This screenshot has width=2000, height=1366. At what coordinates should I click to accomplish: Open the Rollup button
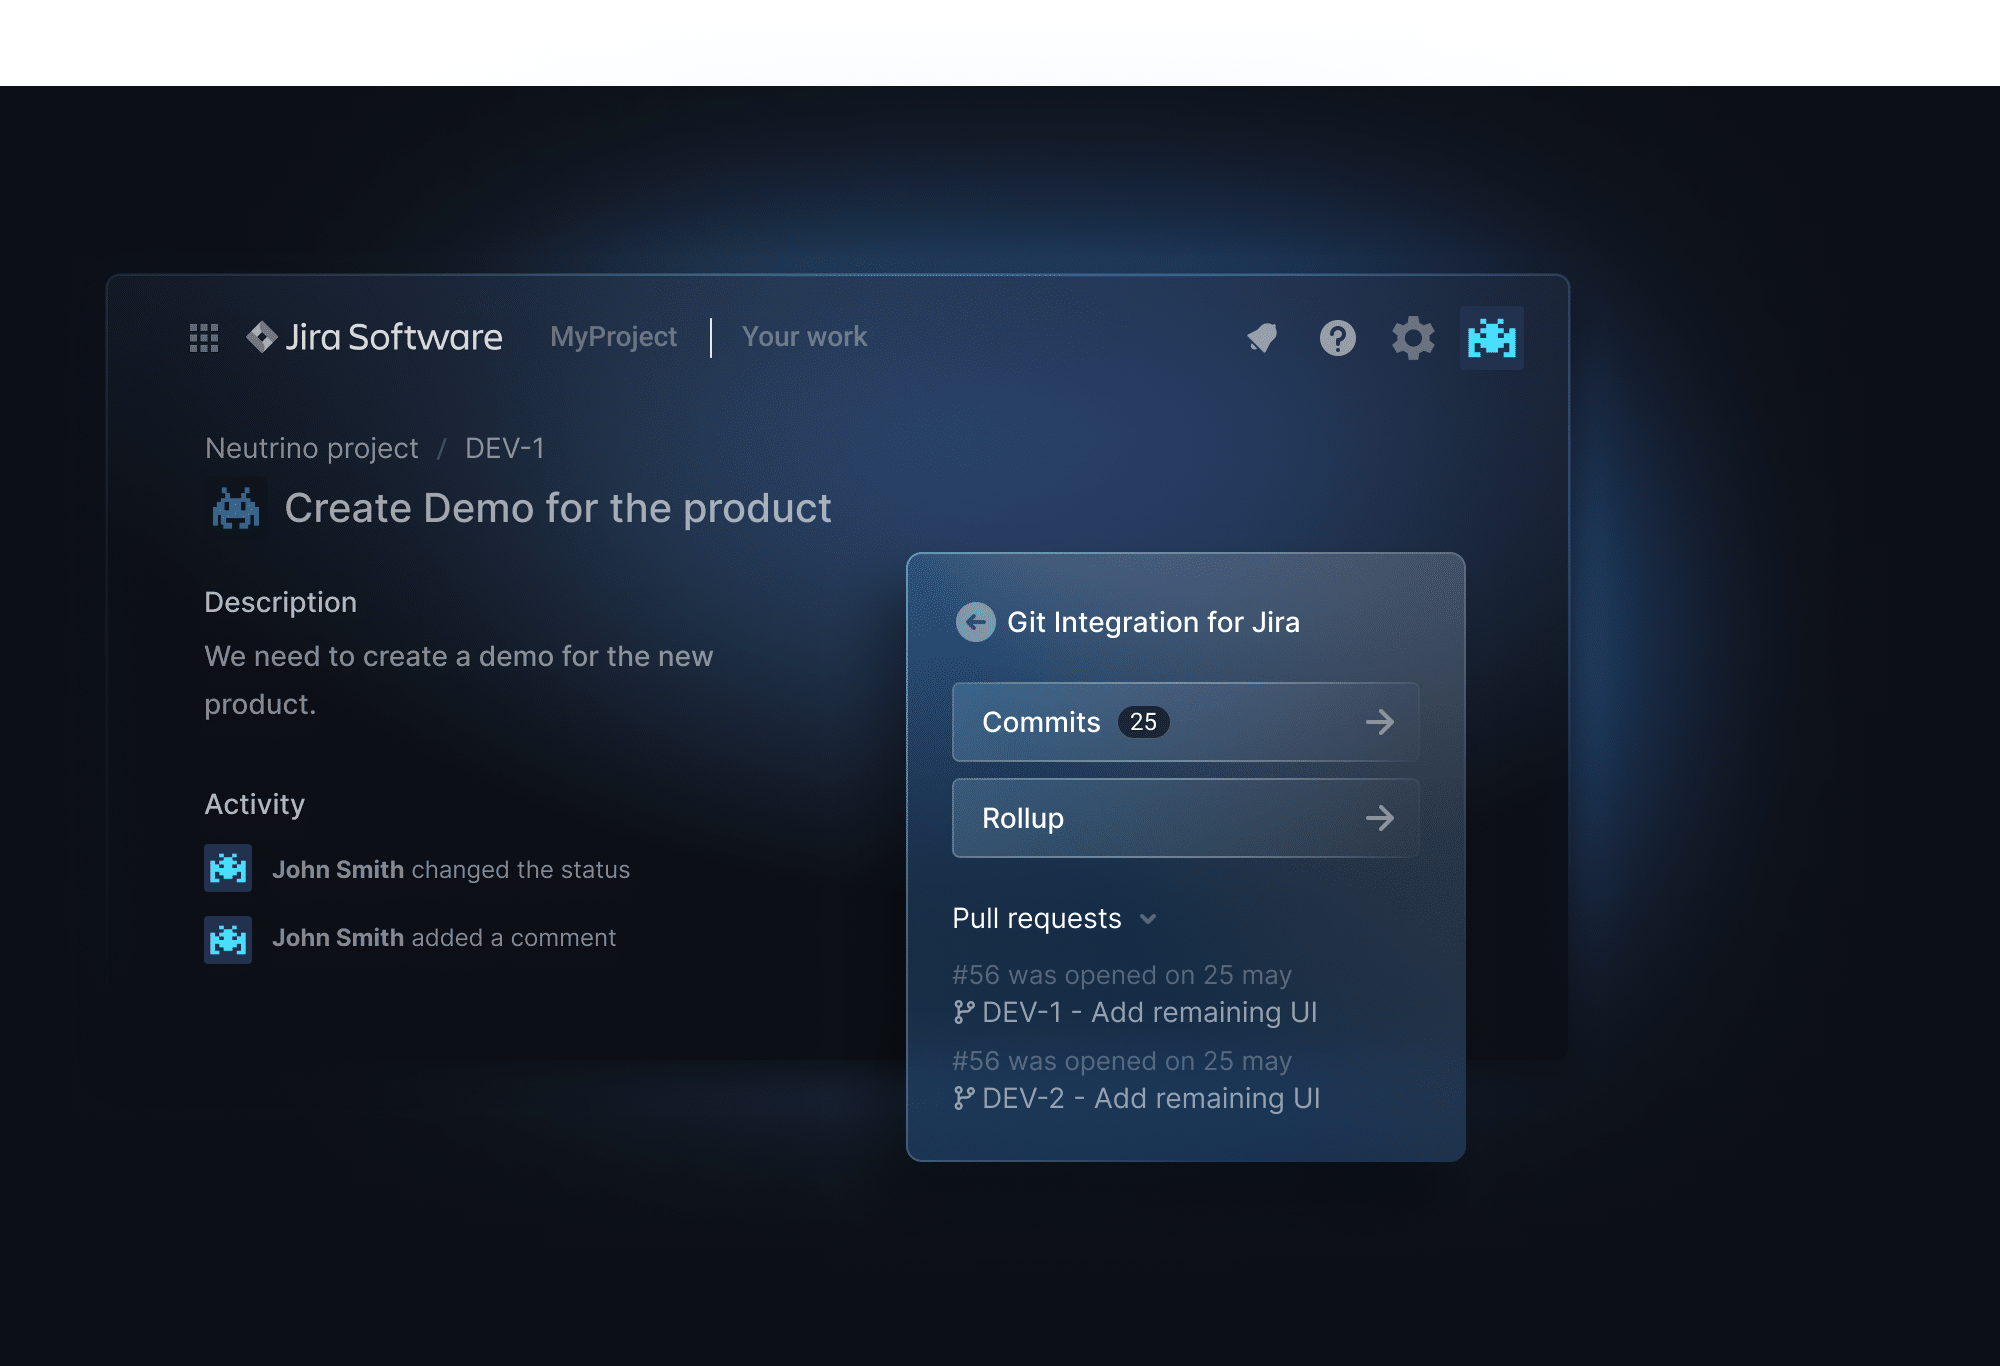point(1185,818)
